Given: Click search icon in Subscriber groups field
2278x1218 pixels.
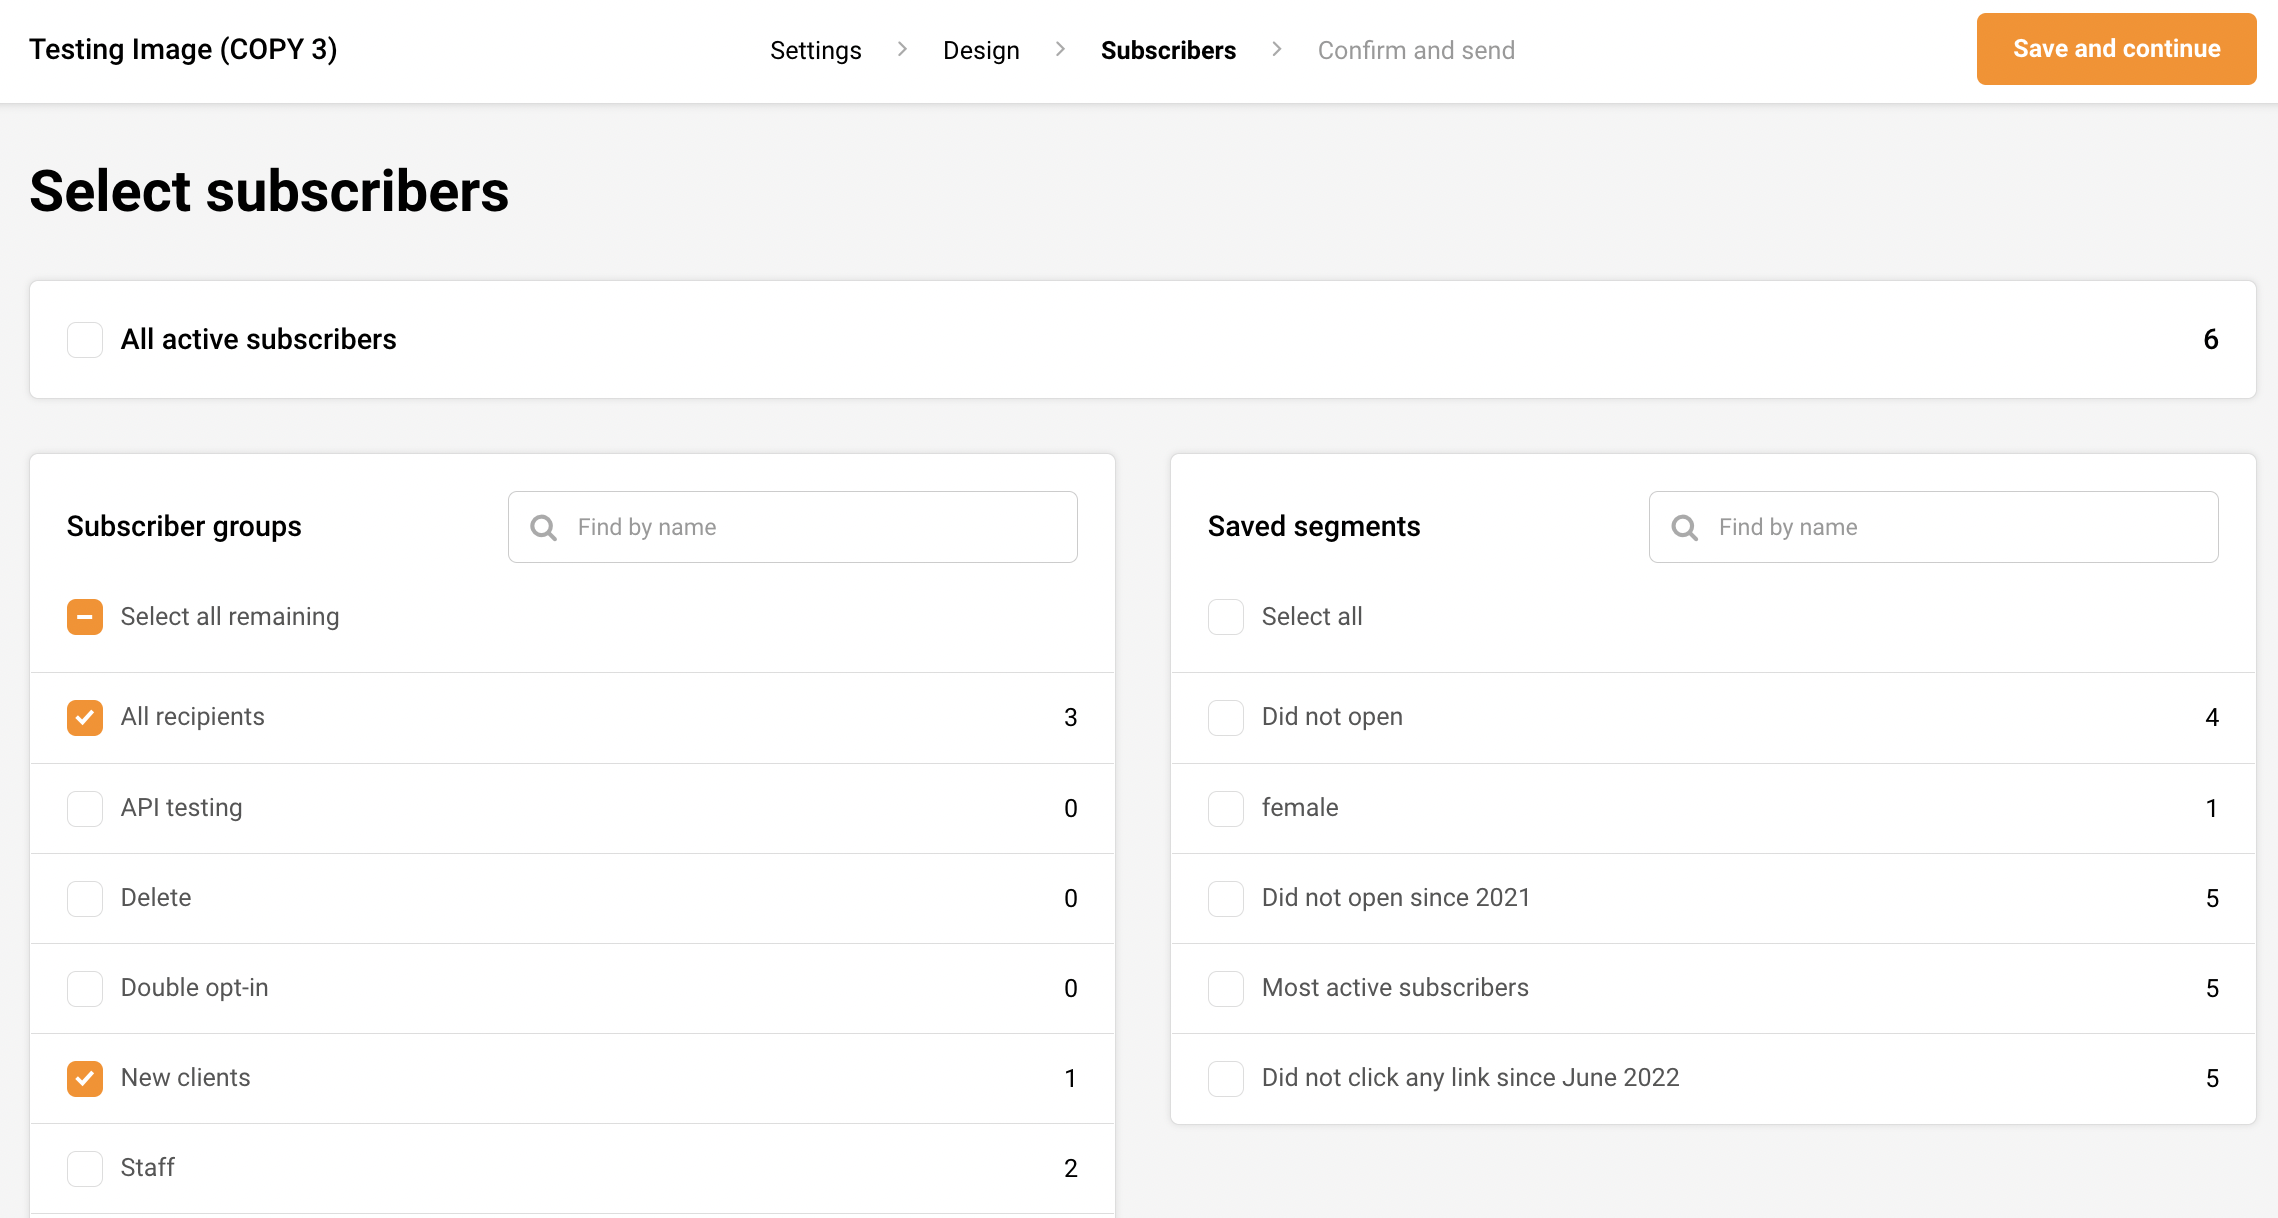Looking at the screenshot, I should [543, 527].
